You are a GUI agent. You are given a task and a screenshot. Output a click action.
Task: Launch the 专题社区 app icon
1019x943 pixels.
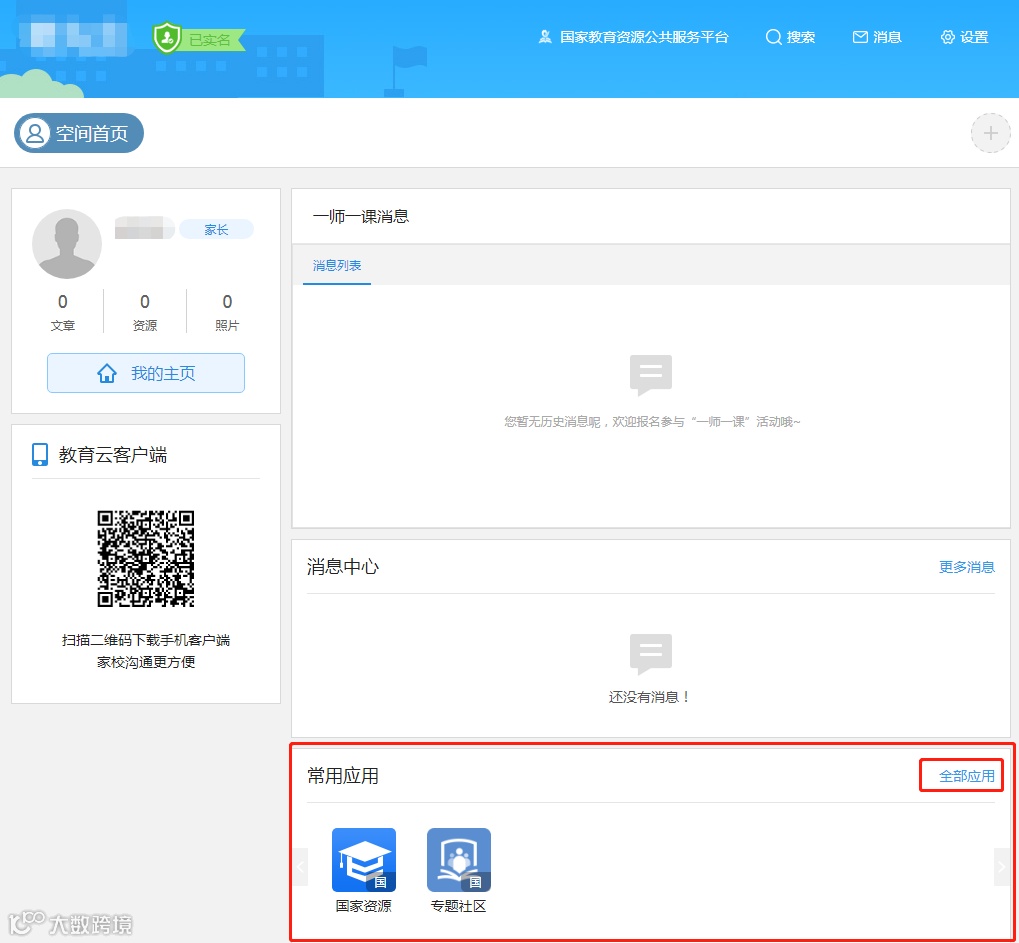(459, 860)
